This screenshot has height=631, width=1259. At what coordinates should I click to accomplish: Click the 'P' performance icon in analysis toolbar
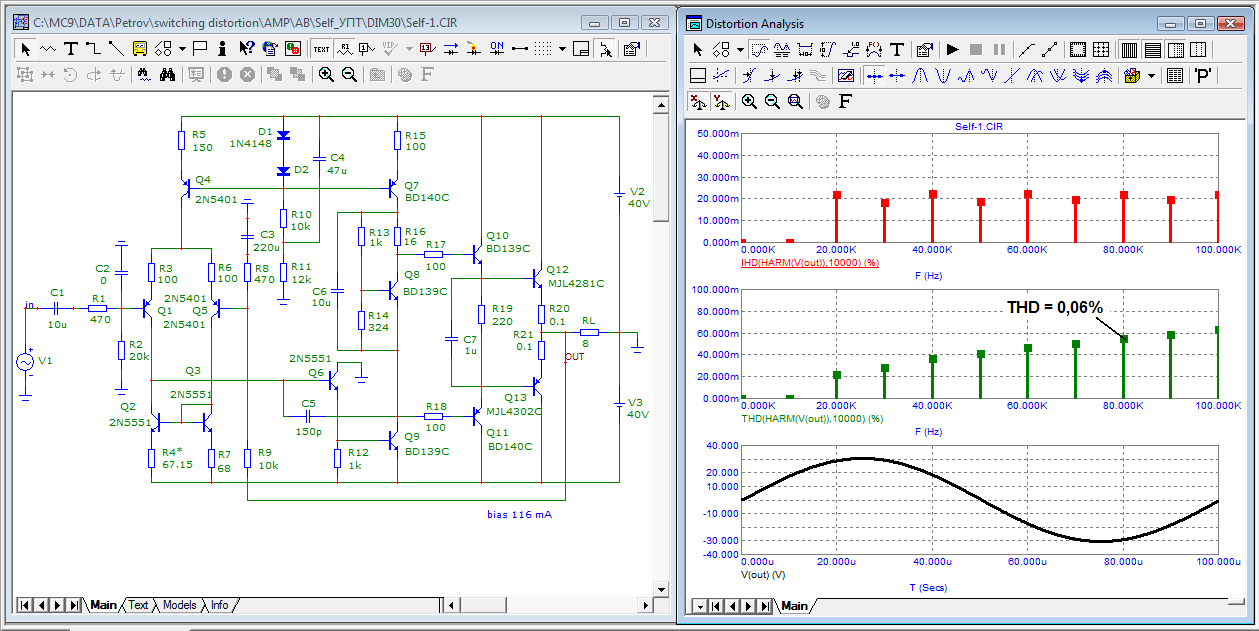(x=1203, y=76)
